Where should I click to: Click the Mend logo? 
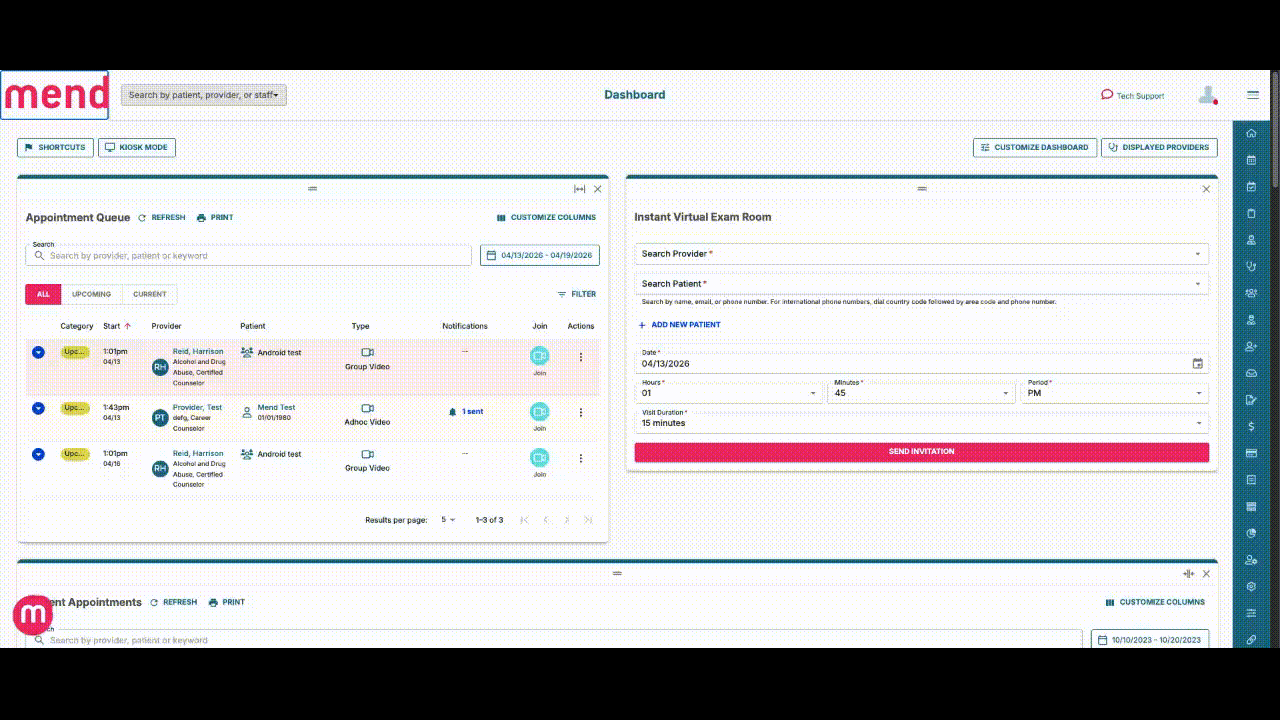[55, 95]
